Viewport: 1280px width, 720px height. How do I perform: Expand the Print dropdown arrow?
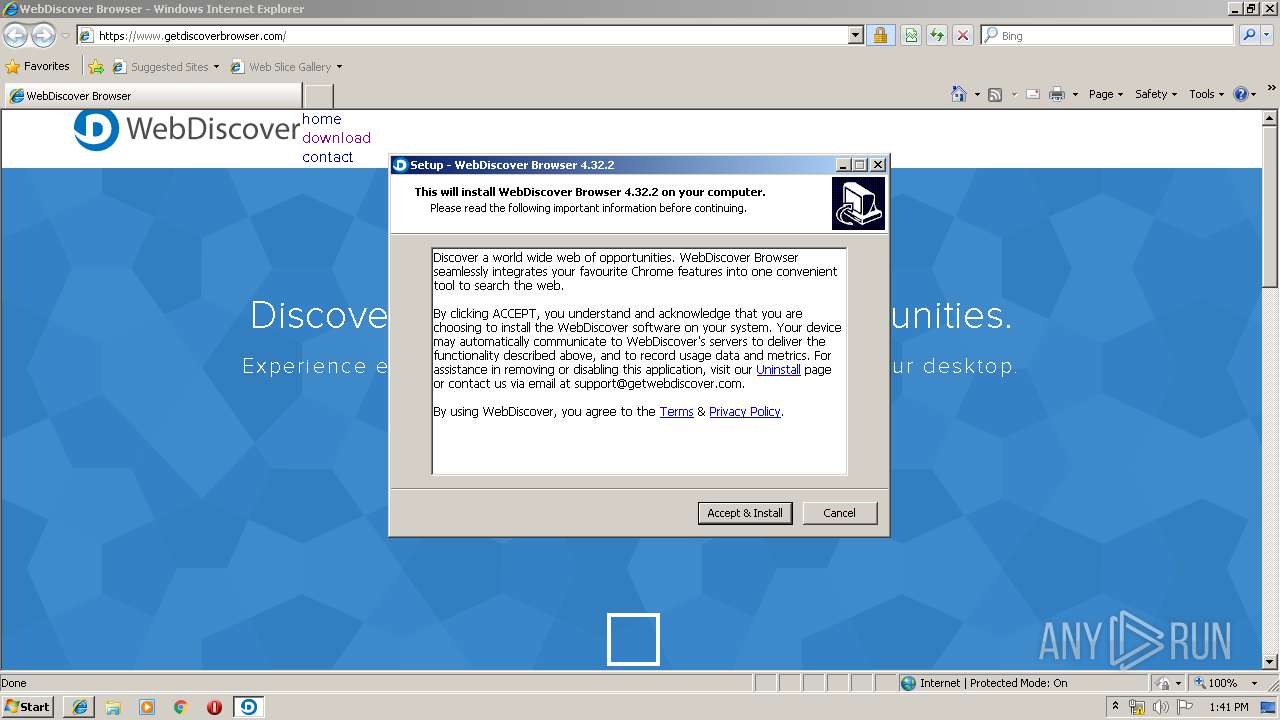[x=1075, y=94]
